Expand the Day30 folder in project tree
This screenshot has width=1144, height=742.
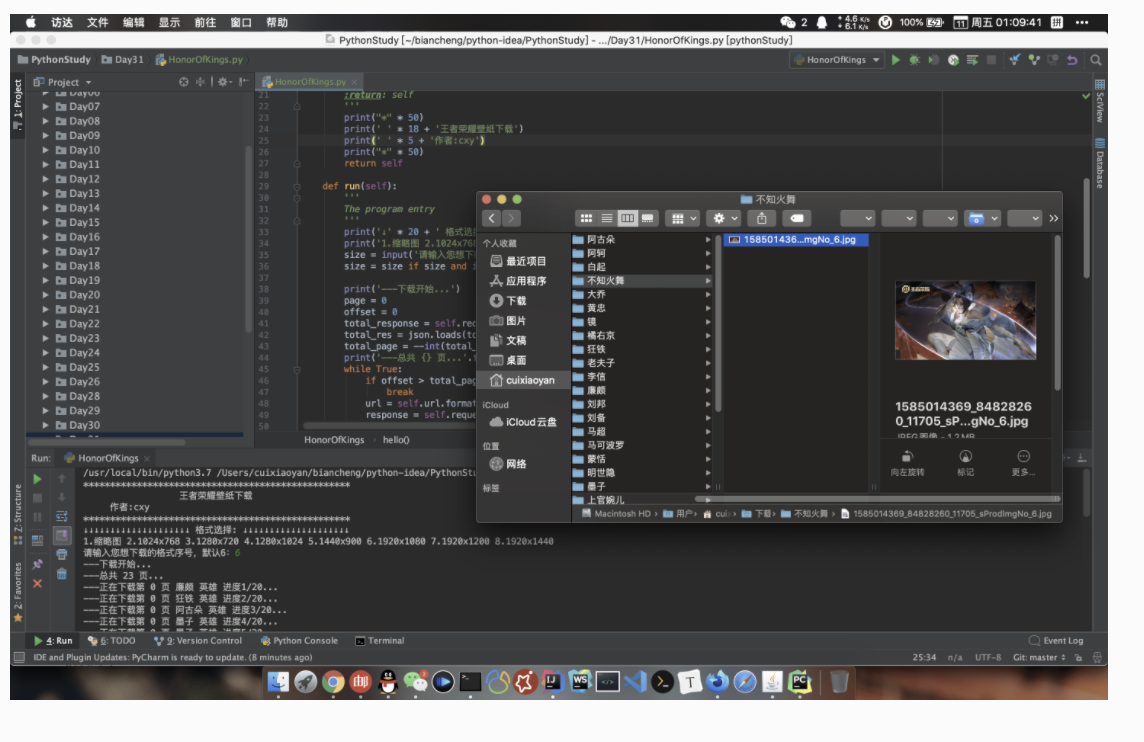tap(46, 425)
